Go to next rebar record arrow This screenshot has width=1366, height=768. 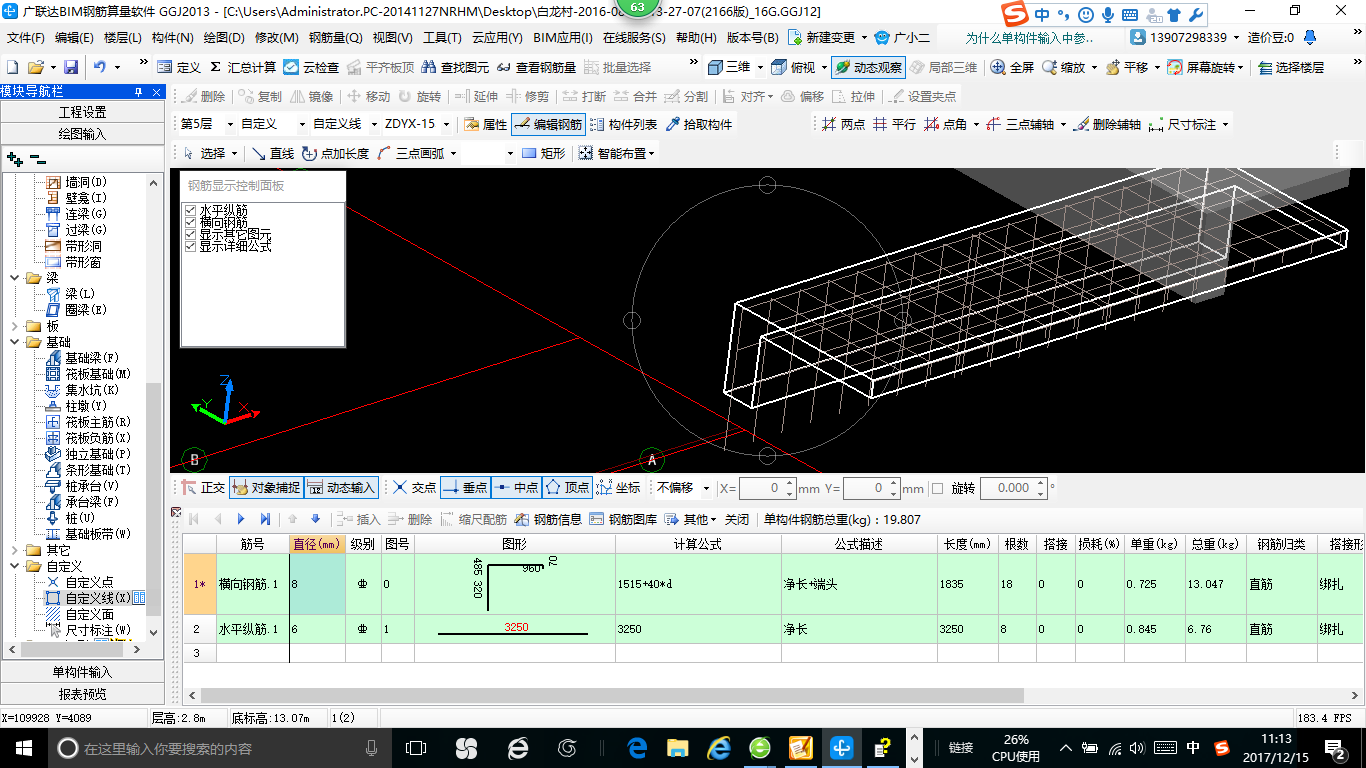[241, 519]
